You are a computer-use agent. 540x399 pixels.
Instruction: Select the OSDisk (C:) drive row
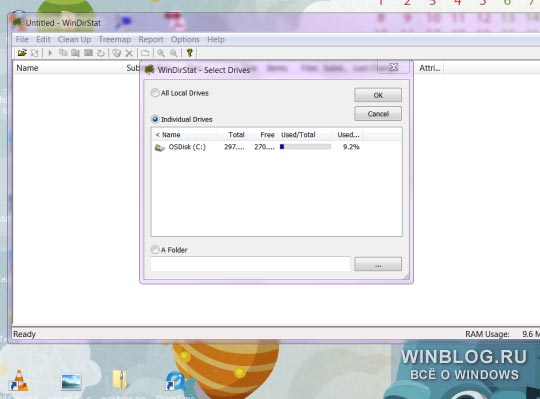(x=258, y=147)
